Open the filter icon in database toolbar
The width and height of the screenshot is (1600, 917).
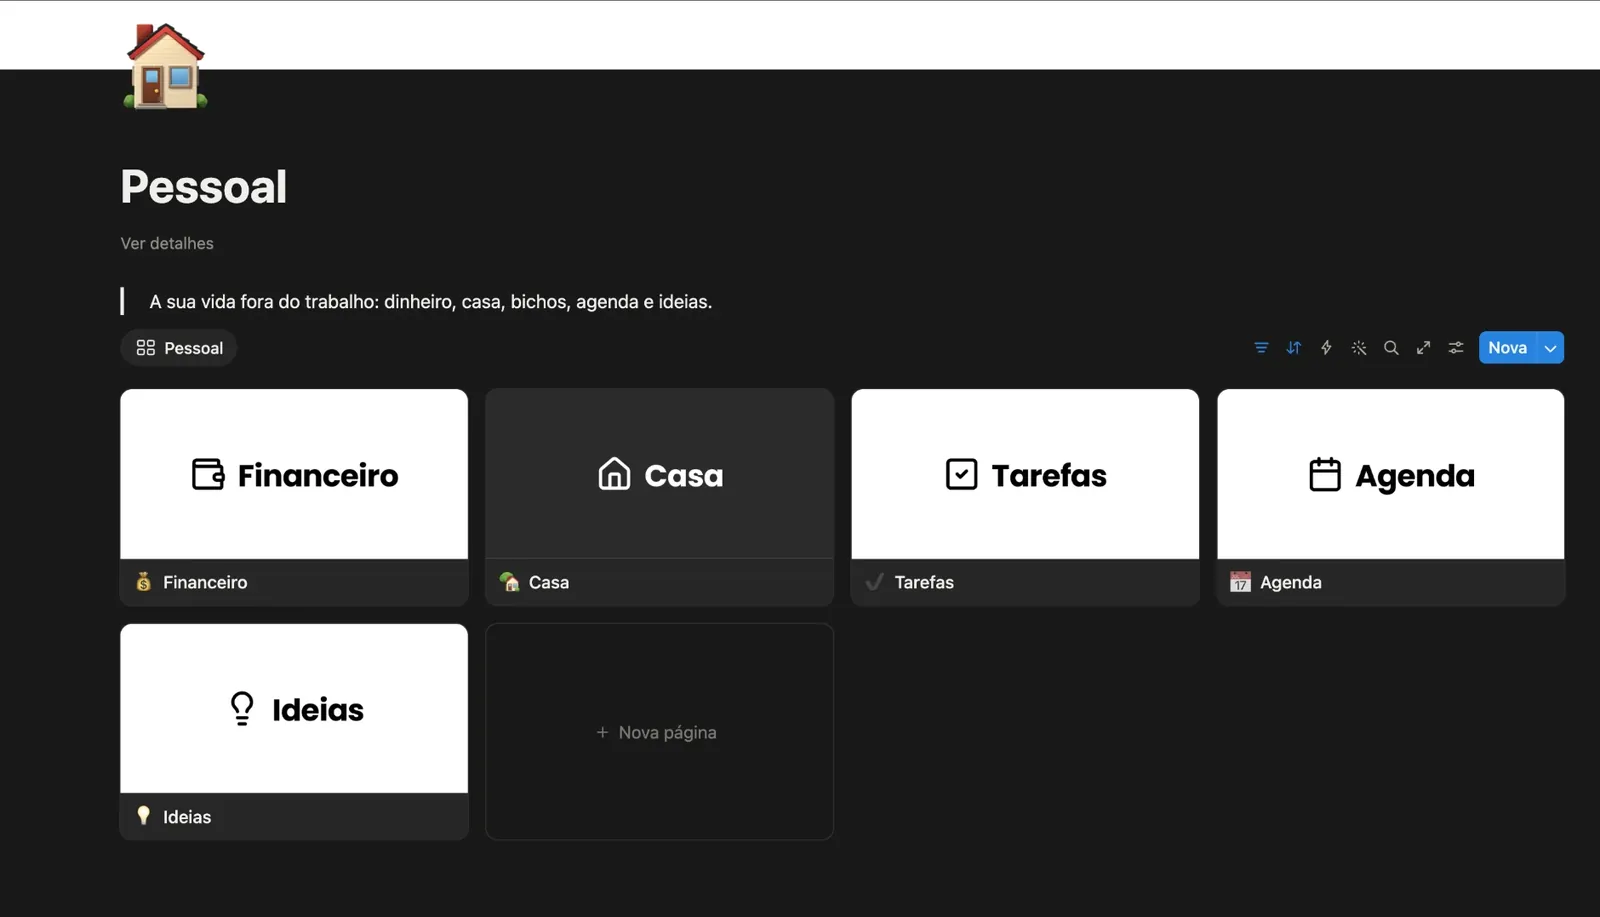pos(1261,348)
